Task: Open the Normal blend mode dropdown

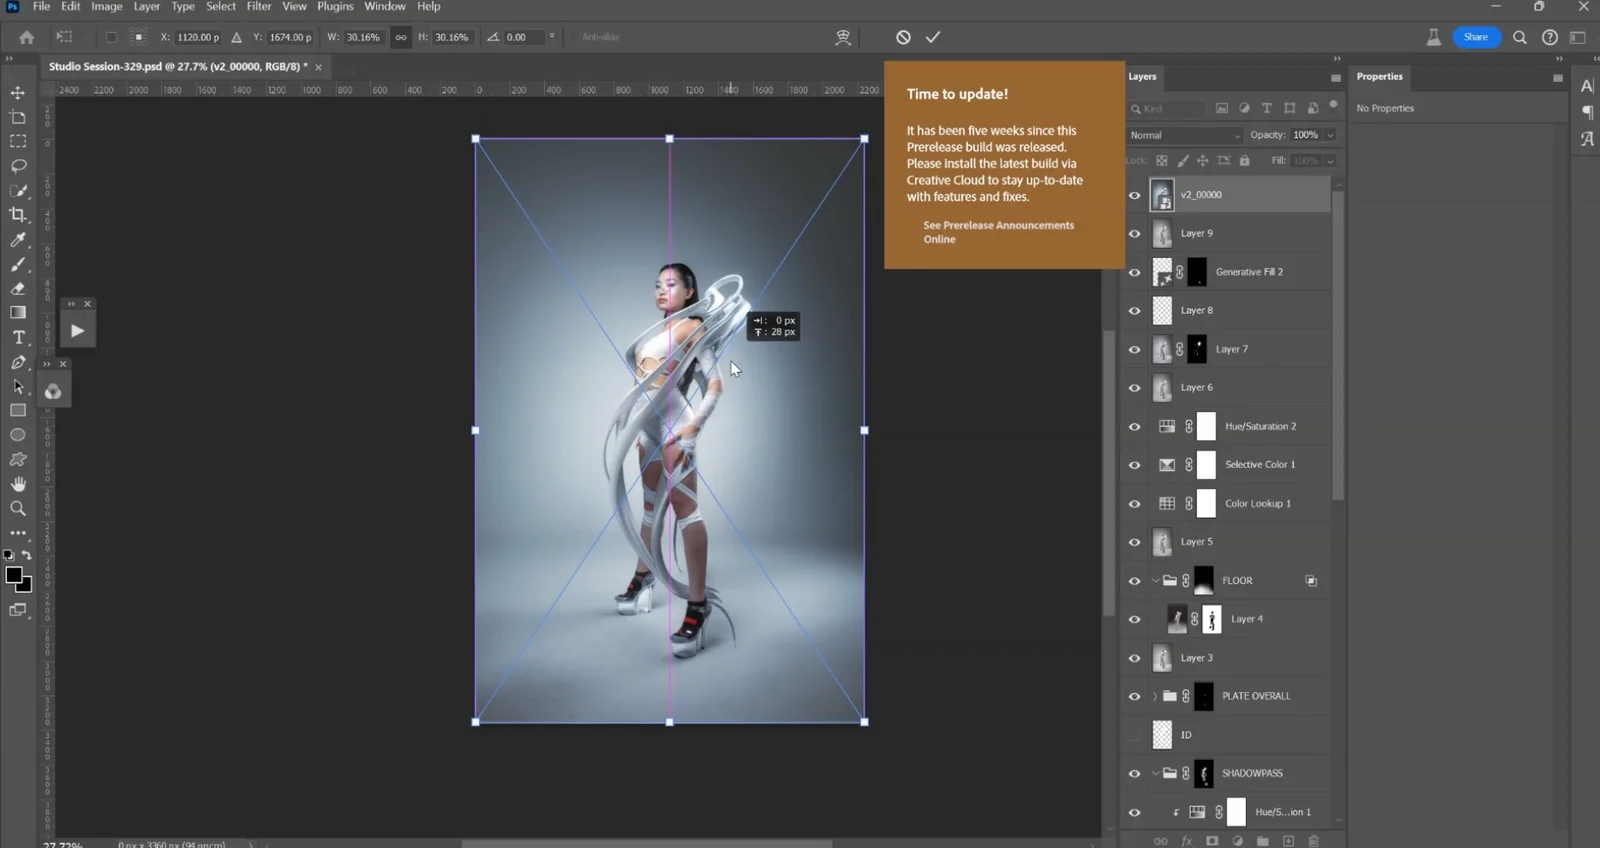Action: click(x=1184, y=135)
